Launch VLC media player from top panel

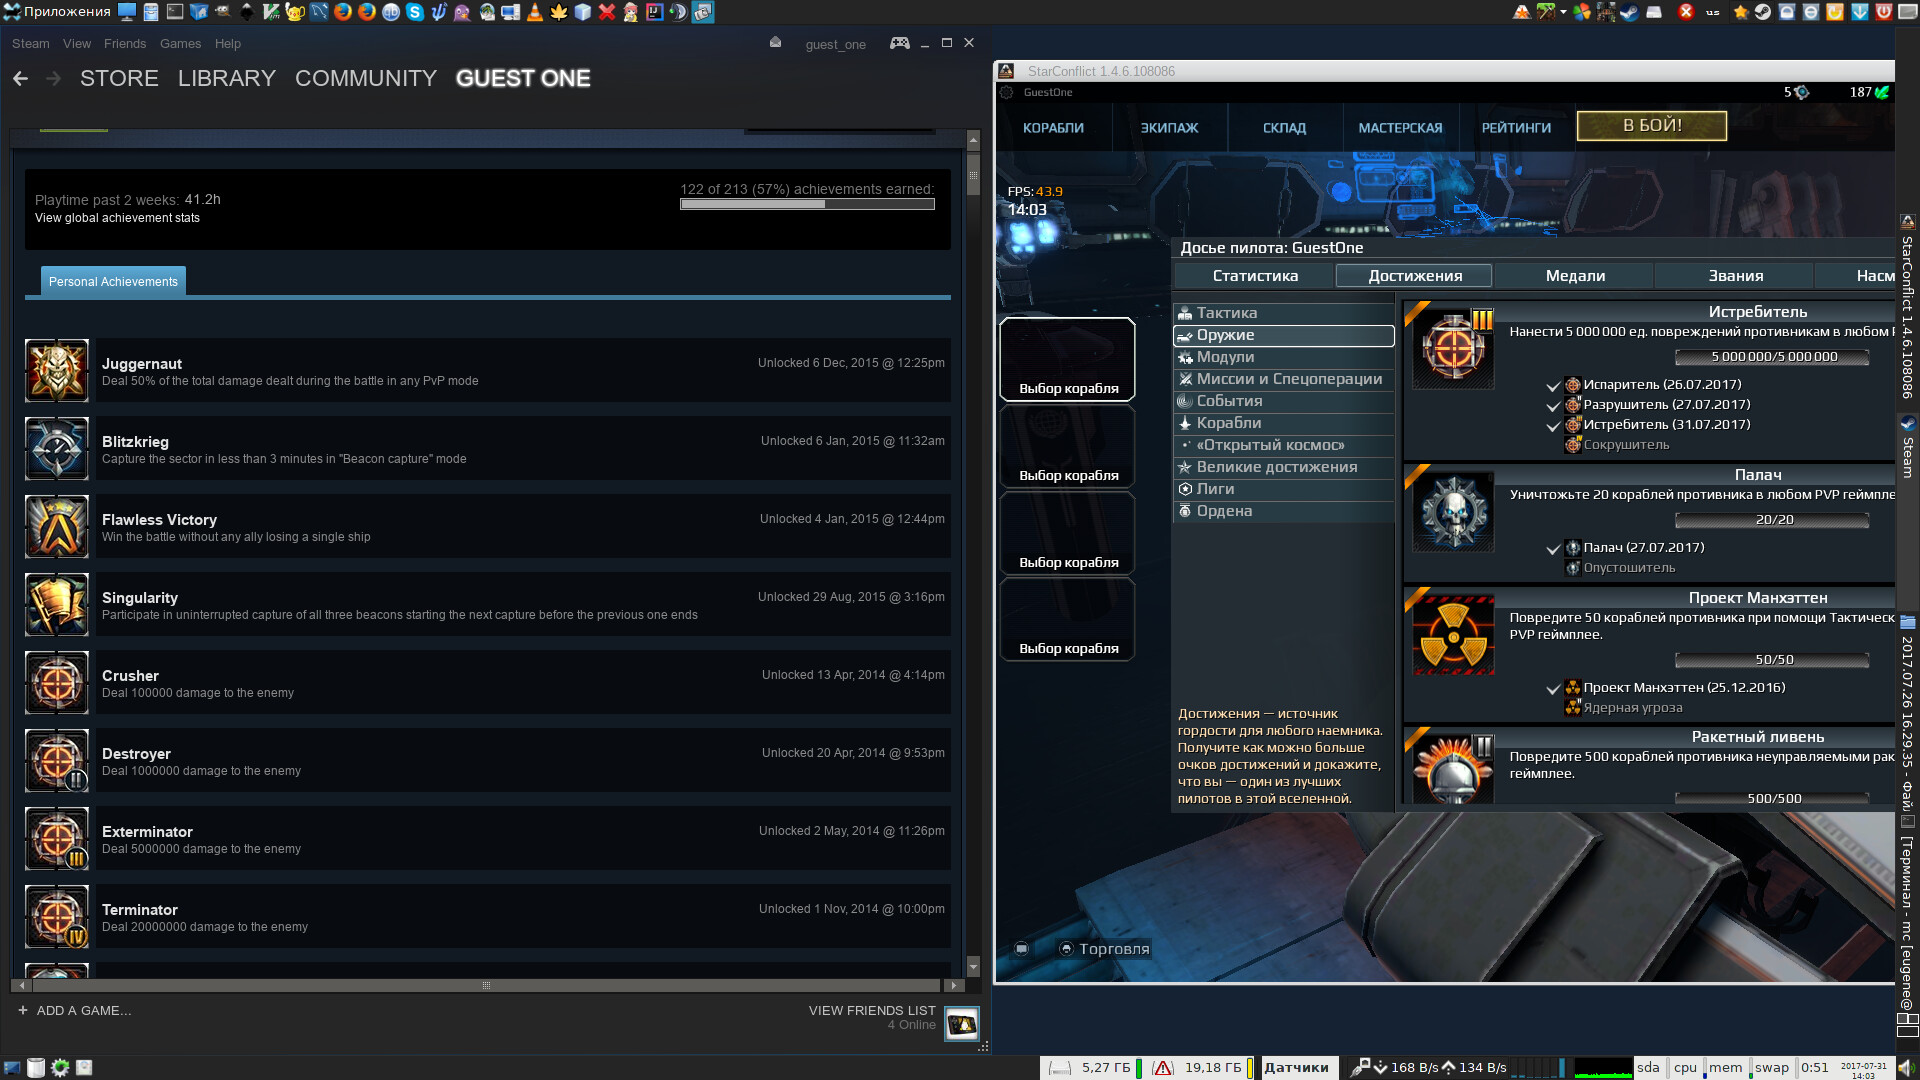click(x=535, y=12)
